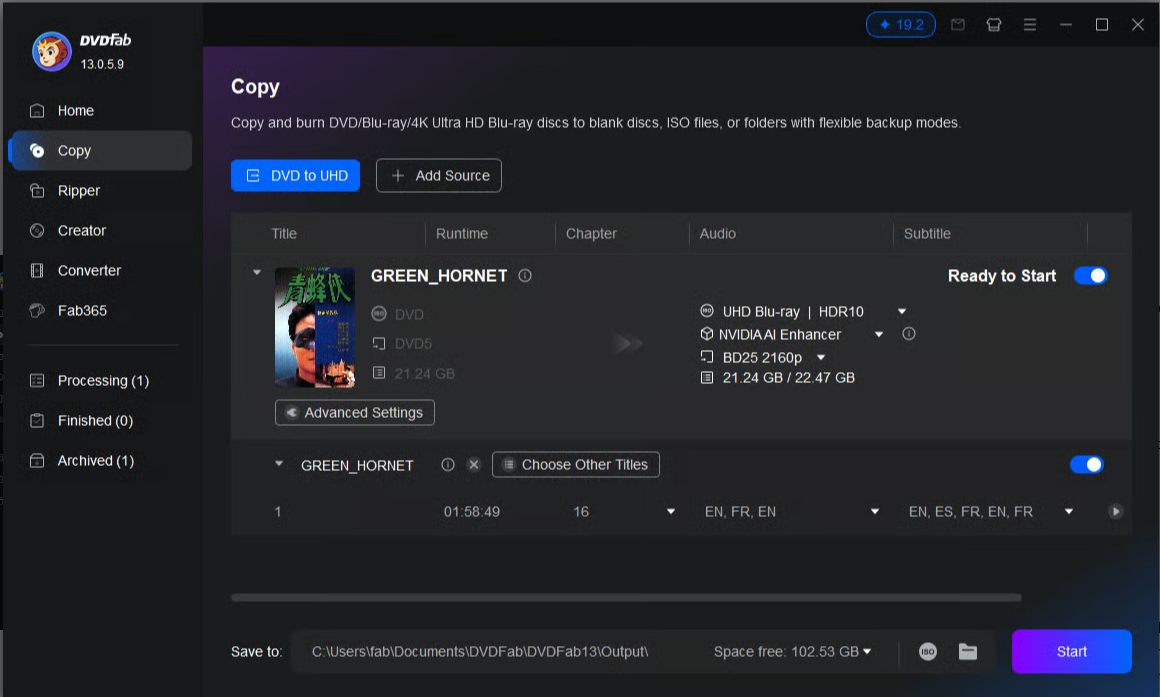Viewport: 1160px width, 697px height.
Task: Click the horizontal scrollbar below the task list
Action: click(626, 598)
